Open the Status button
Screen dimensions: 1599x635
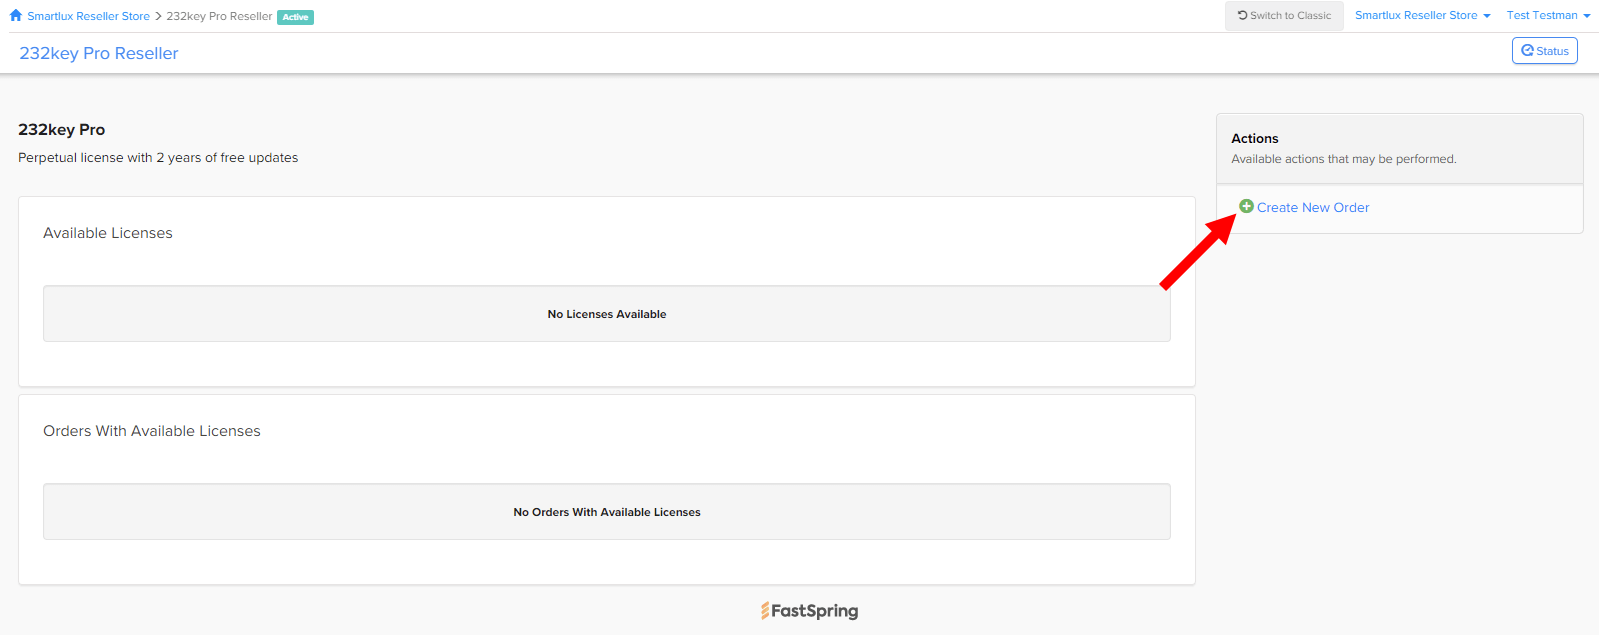(1544, 51)
